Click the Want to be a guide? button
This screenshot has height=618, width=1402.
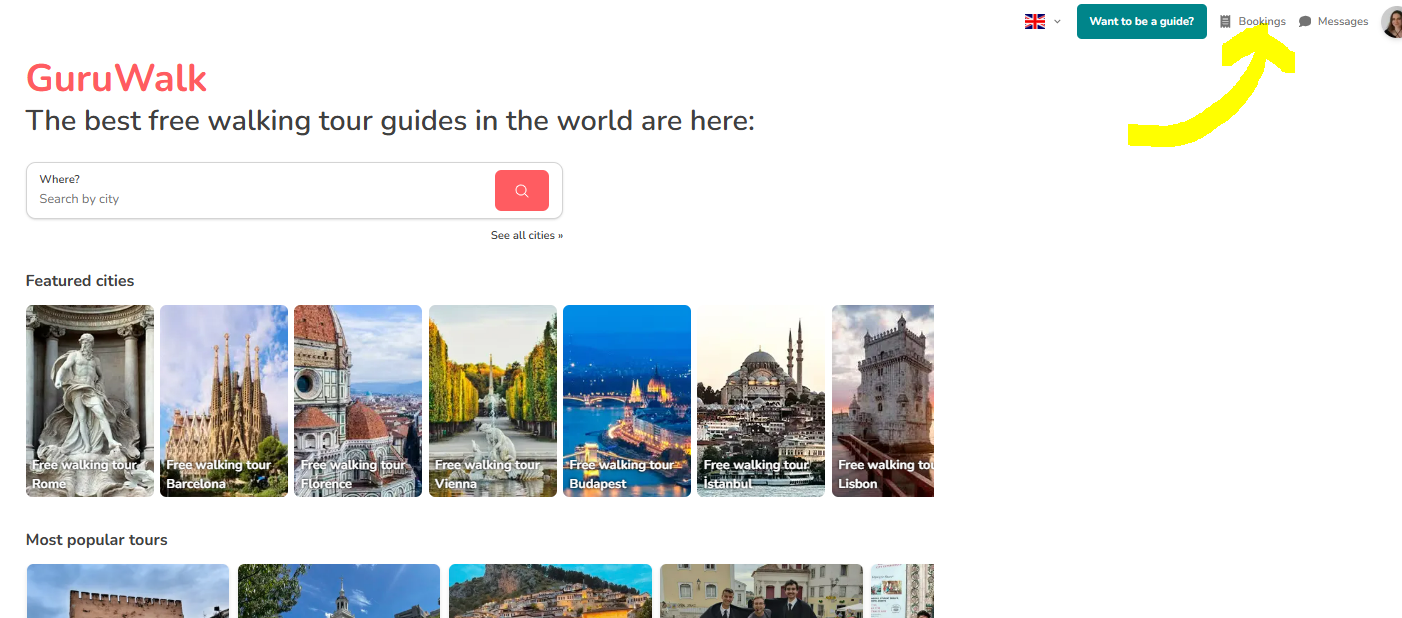(x=1141, y=21)
